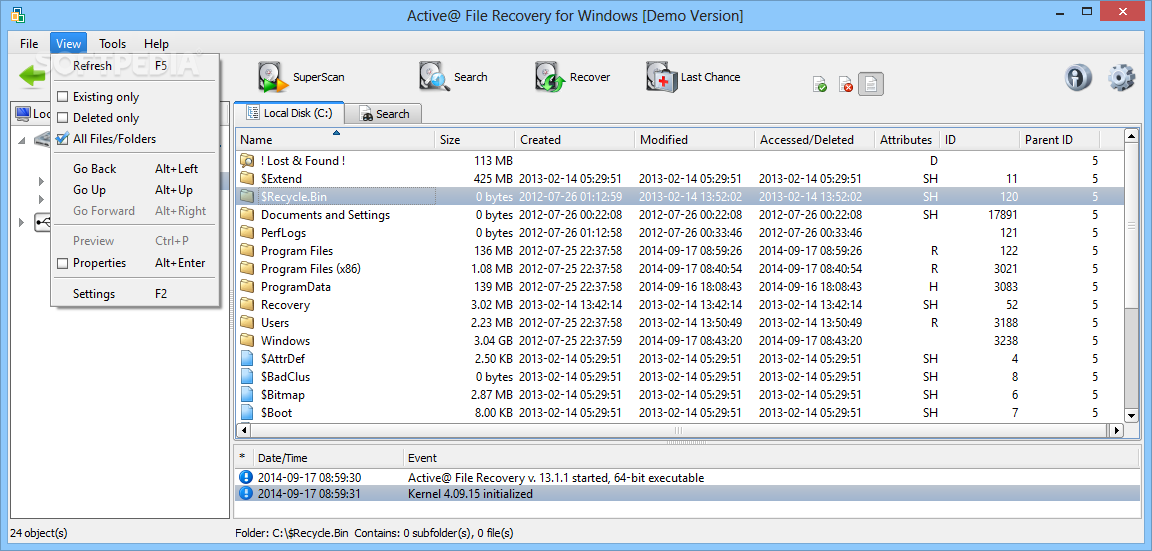The width and height of the screenshot is (1152, 551).
Task: Switch to the Local Disk (C:) tab
Action: 289,113
